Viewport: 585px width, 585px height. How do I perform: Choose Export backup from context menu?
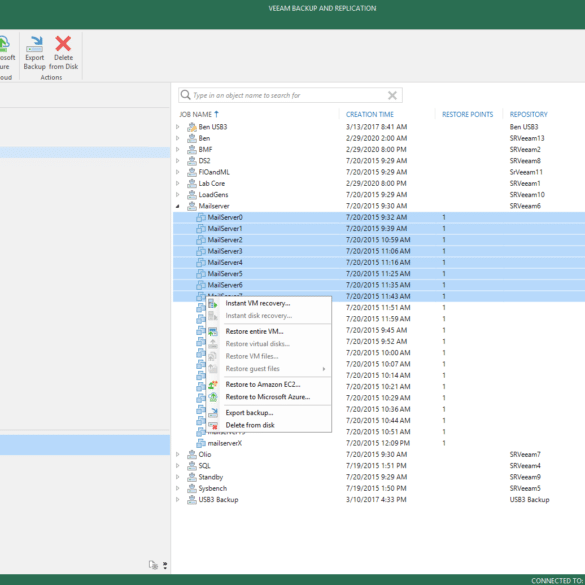tap(269, 413)
